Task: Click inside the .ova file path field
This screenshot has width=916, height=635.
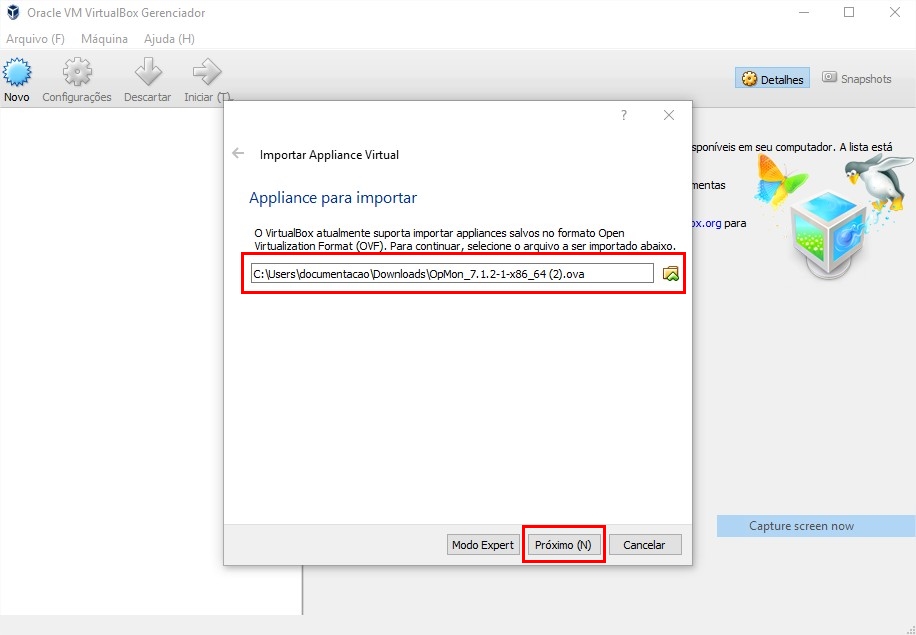Action: 452,274
